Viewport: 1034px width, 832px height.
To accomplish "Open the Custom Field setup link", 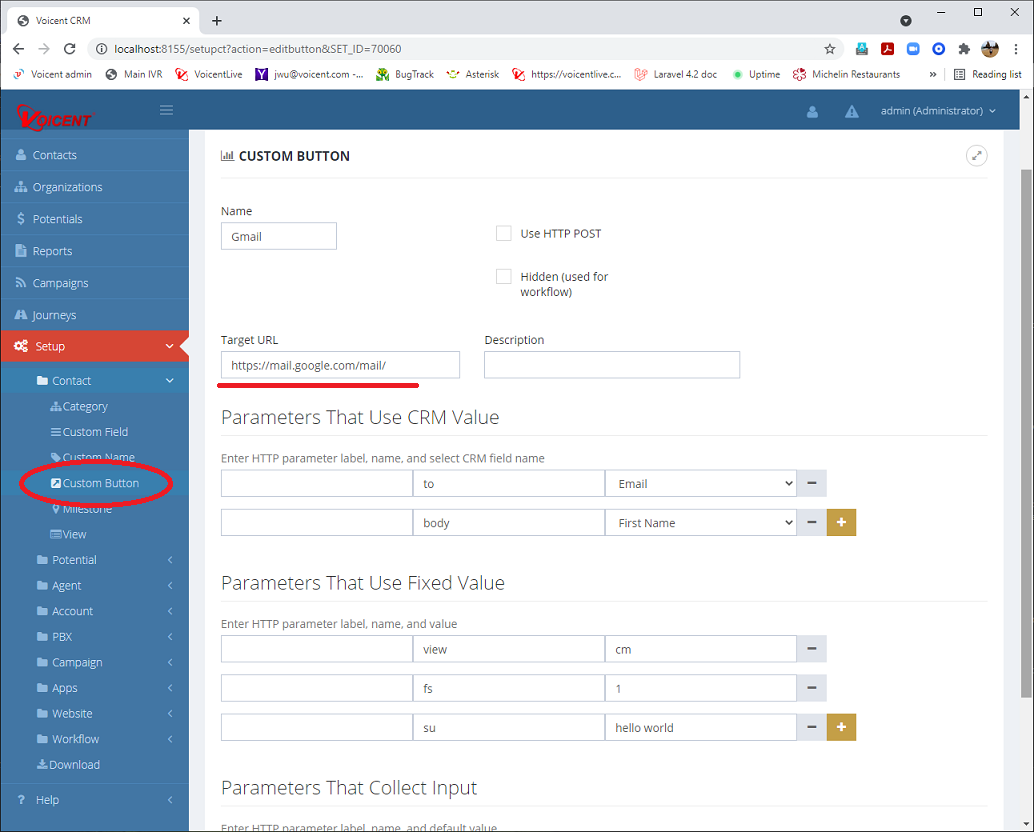I will point(95,432).
